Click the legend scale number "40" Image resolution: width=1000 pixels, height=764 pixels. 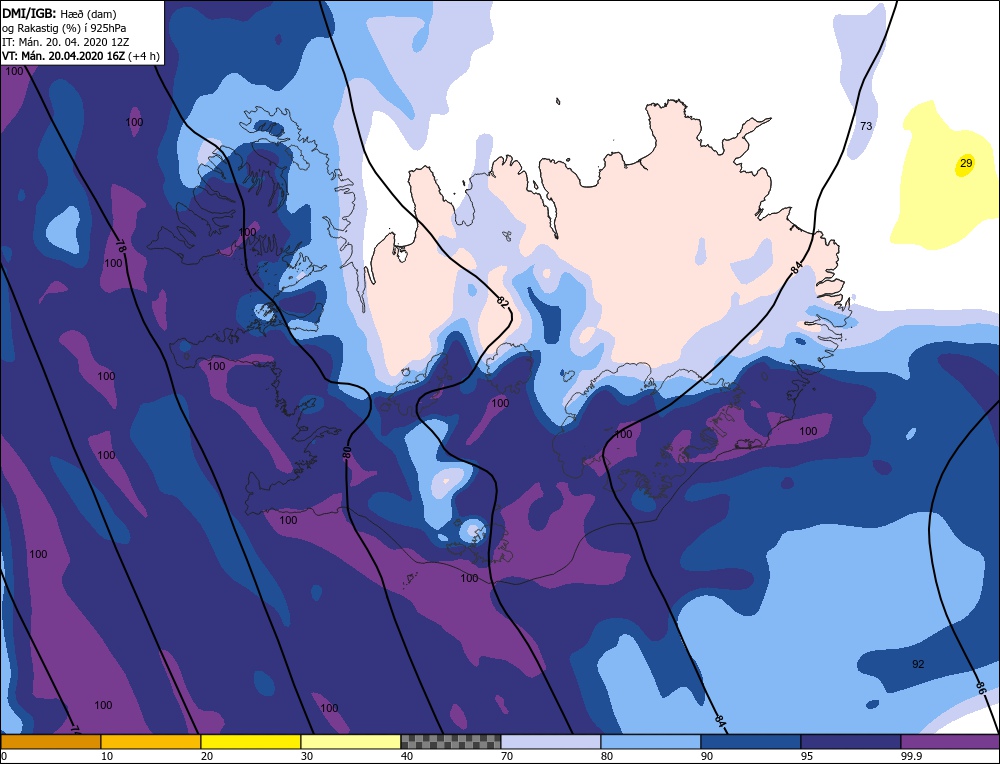click(407, 756)
